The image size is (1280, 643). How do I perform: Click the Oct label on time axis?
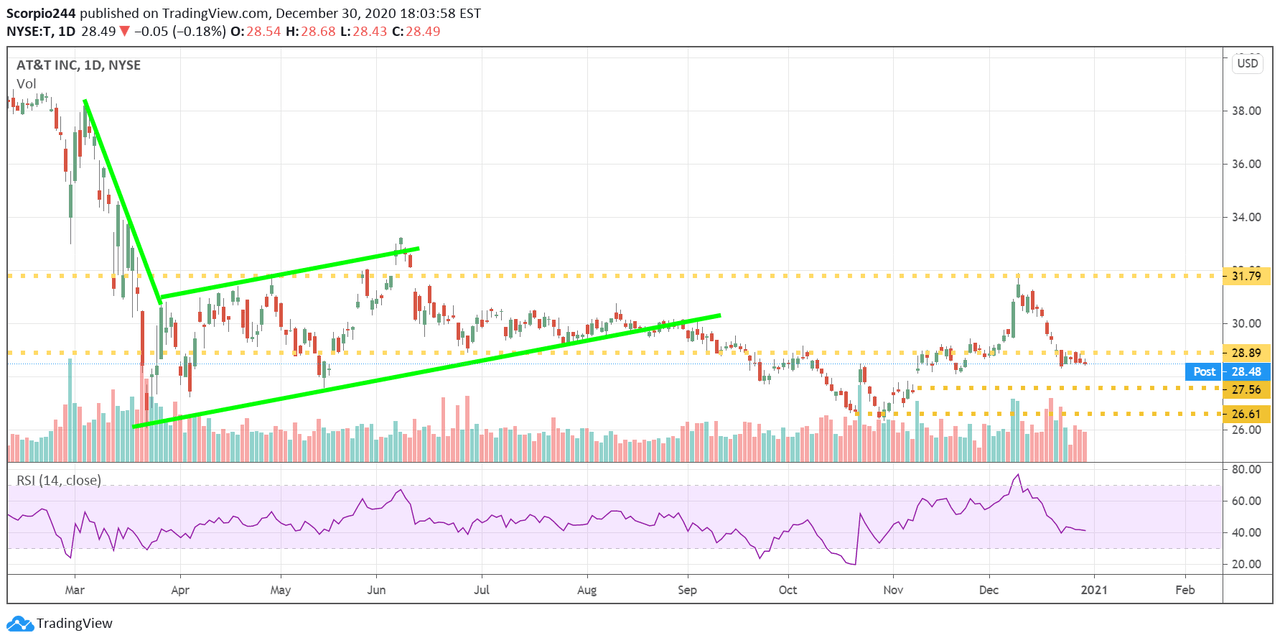[788, 588]
